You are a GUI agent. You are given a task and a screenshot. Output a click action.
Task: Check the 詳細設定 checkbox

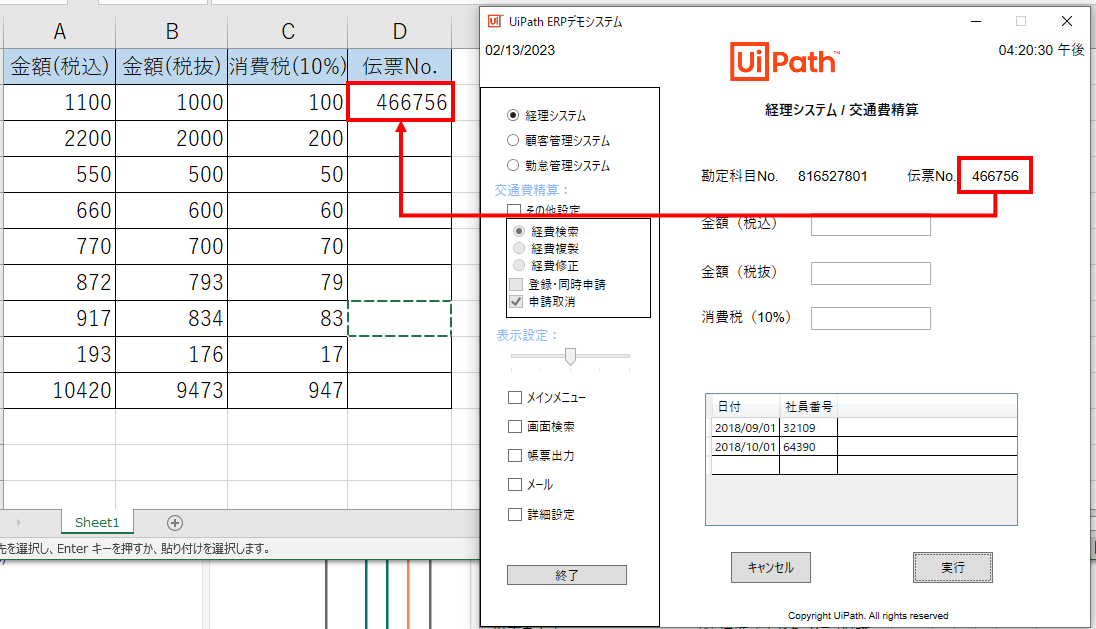515,514
